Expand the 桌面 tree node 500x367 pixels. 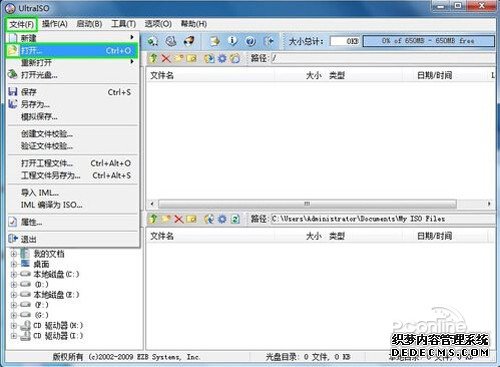tap(14, 264)
